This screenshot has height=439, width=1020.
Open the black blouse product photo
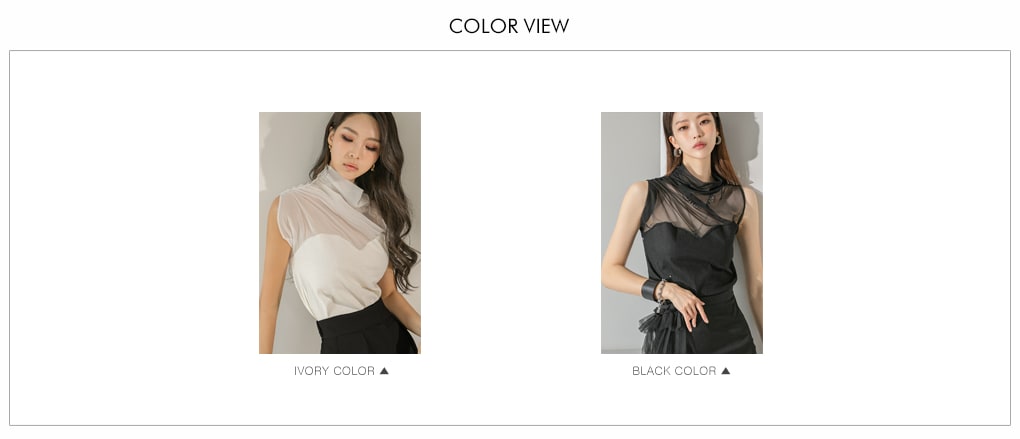coord(682,233)
